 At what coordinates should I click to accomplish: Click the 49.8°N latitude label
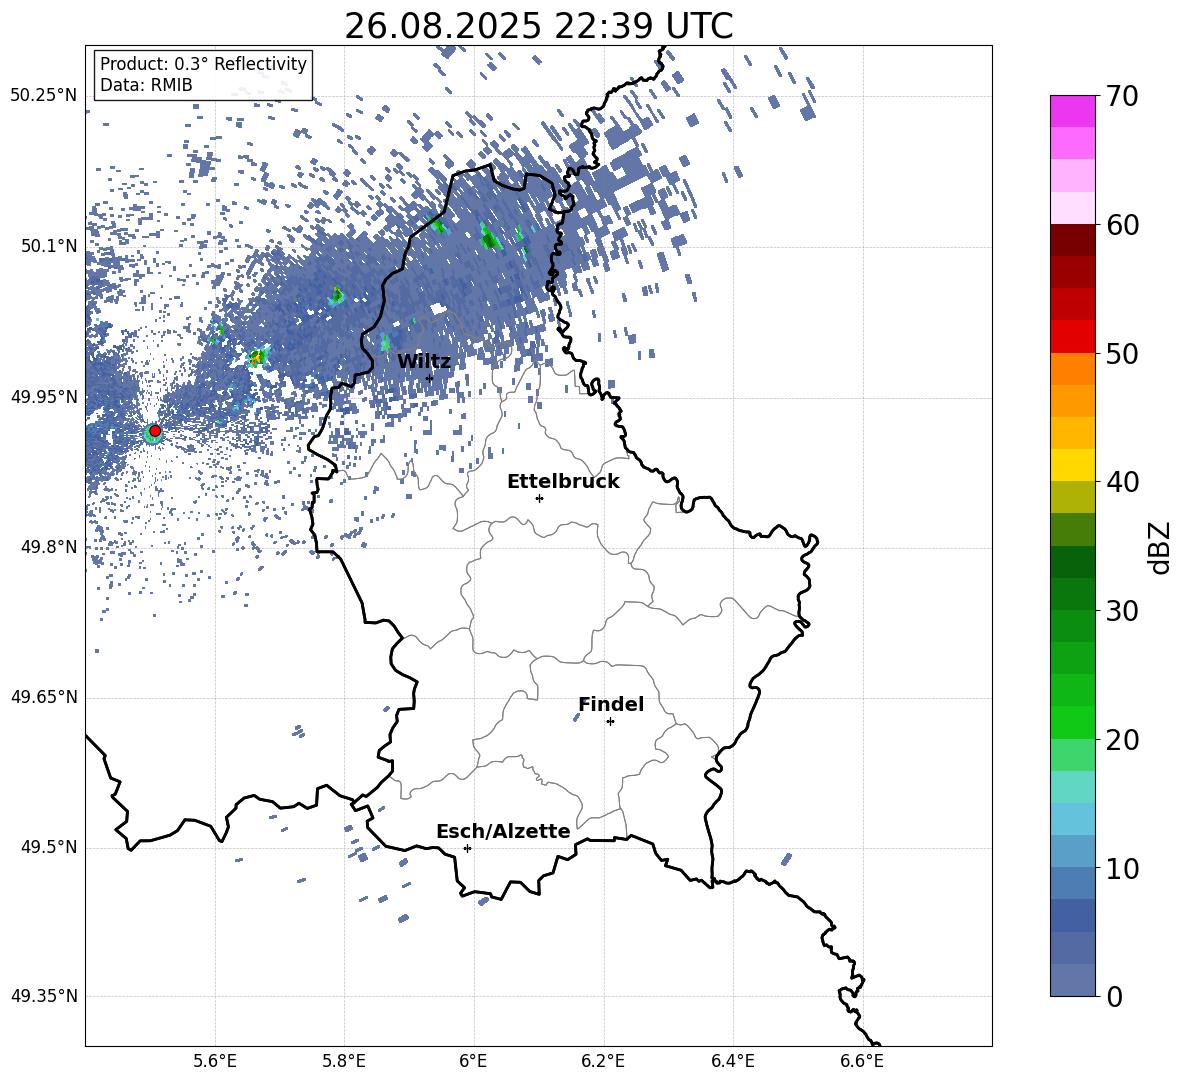49,547
